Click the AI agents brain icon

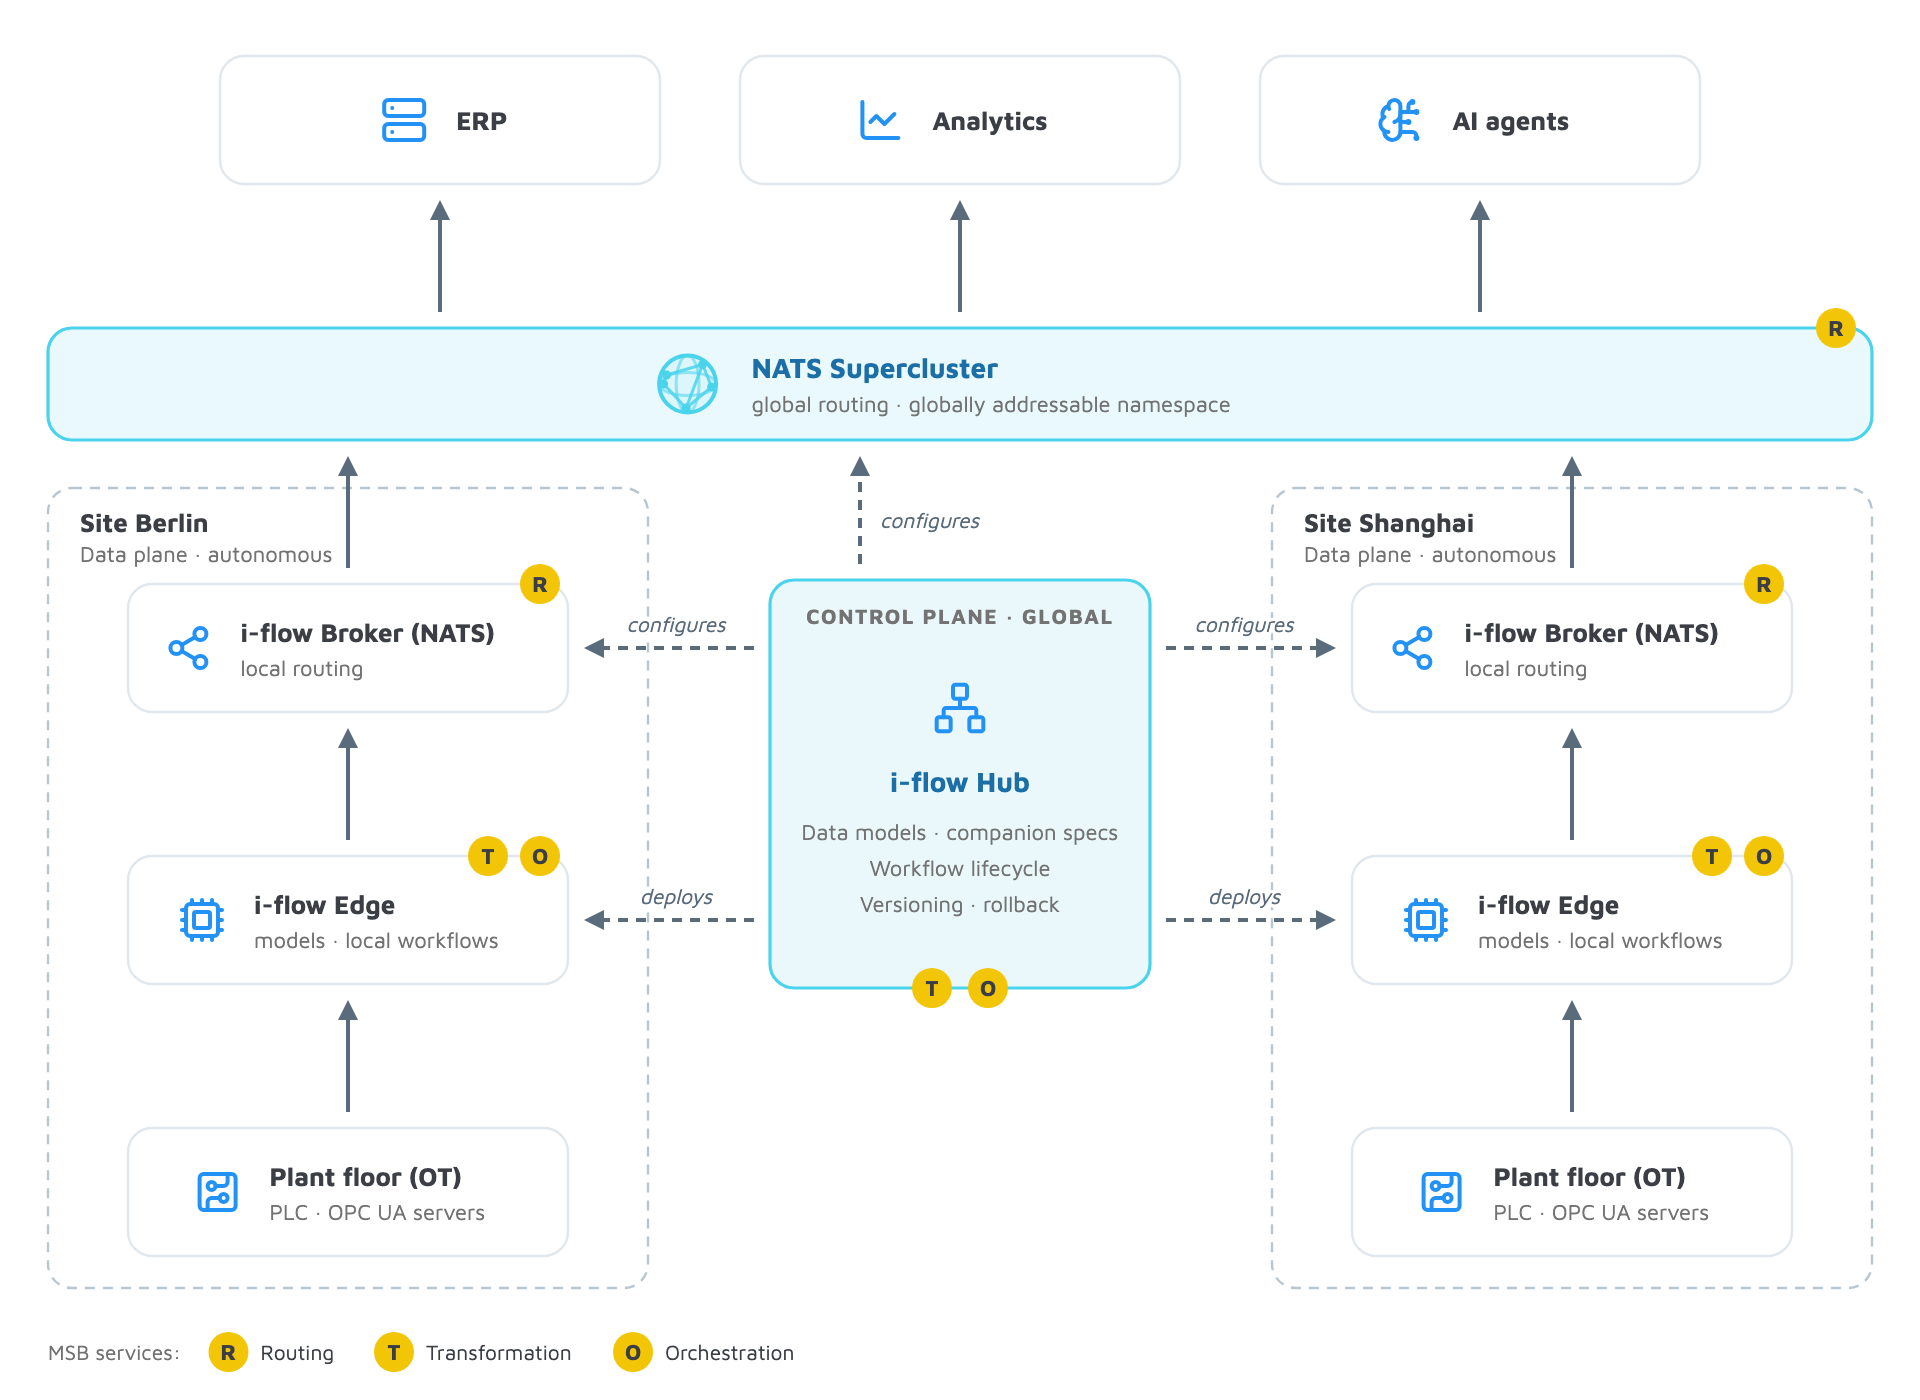point(1399,120)
